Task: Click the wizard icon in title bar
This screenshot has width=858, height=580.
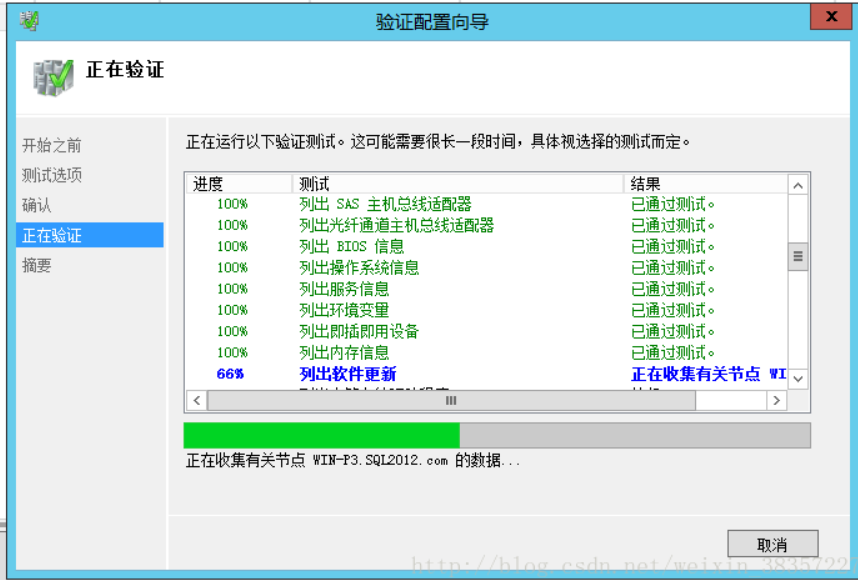Action: (29, 20)
